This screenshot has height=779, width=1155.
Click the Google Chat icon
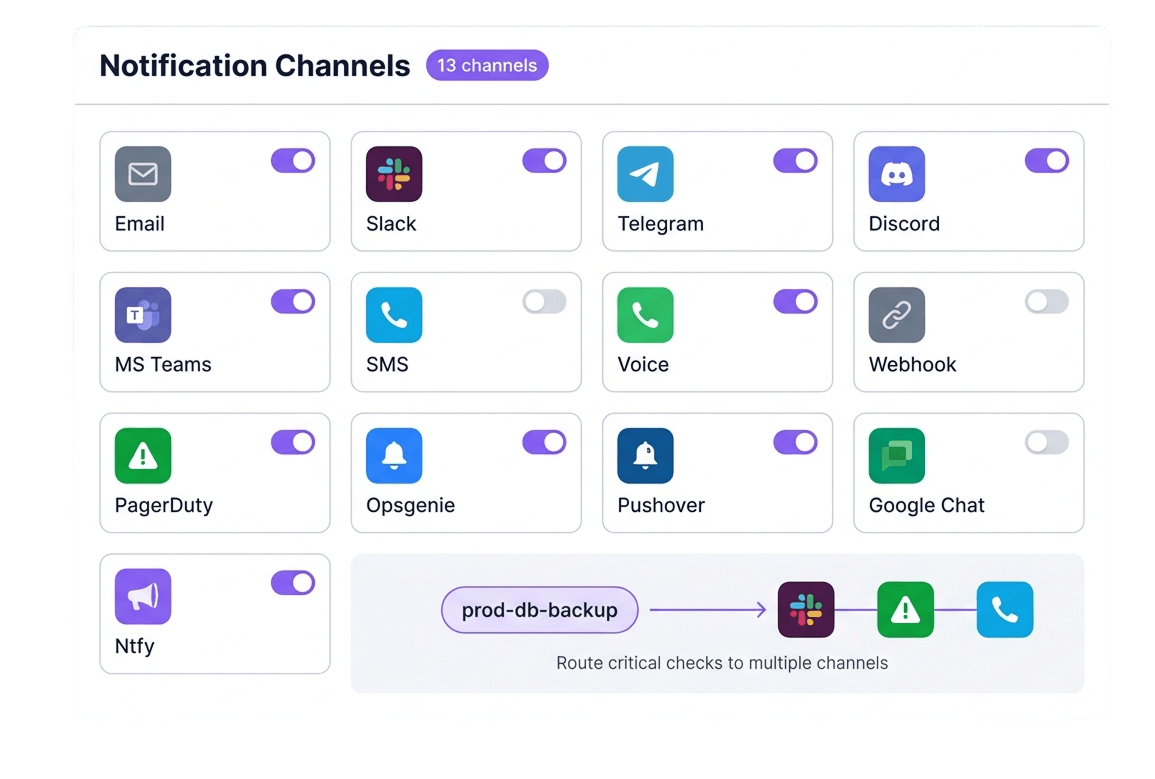(x=896, y=455)
